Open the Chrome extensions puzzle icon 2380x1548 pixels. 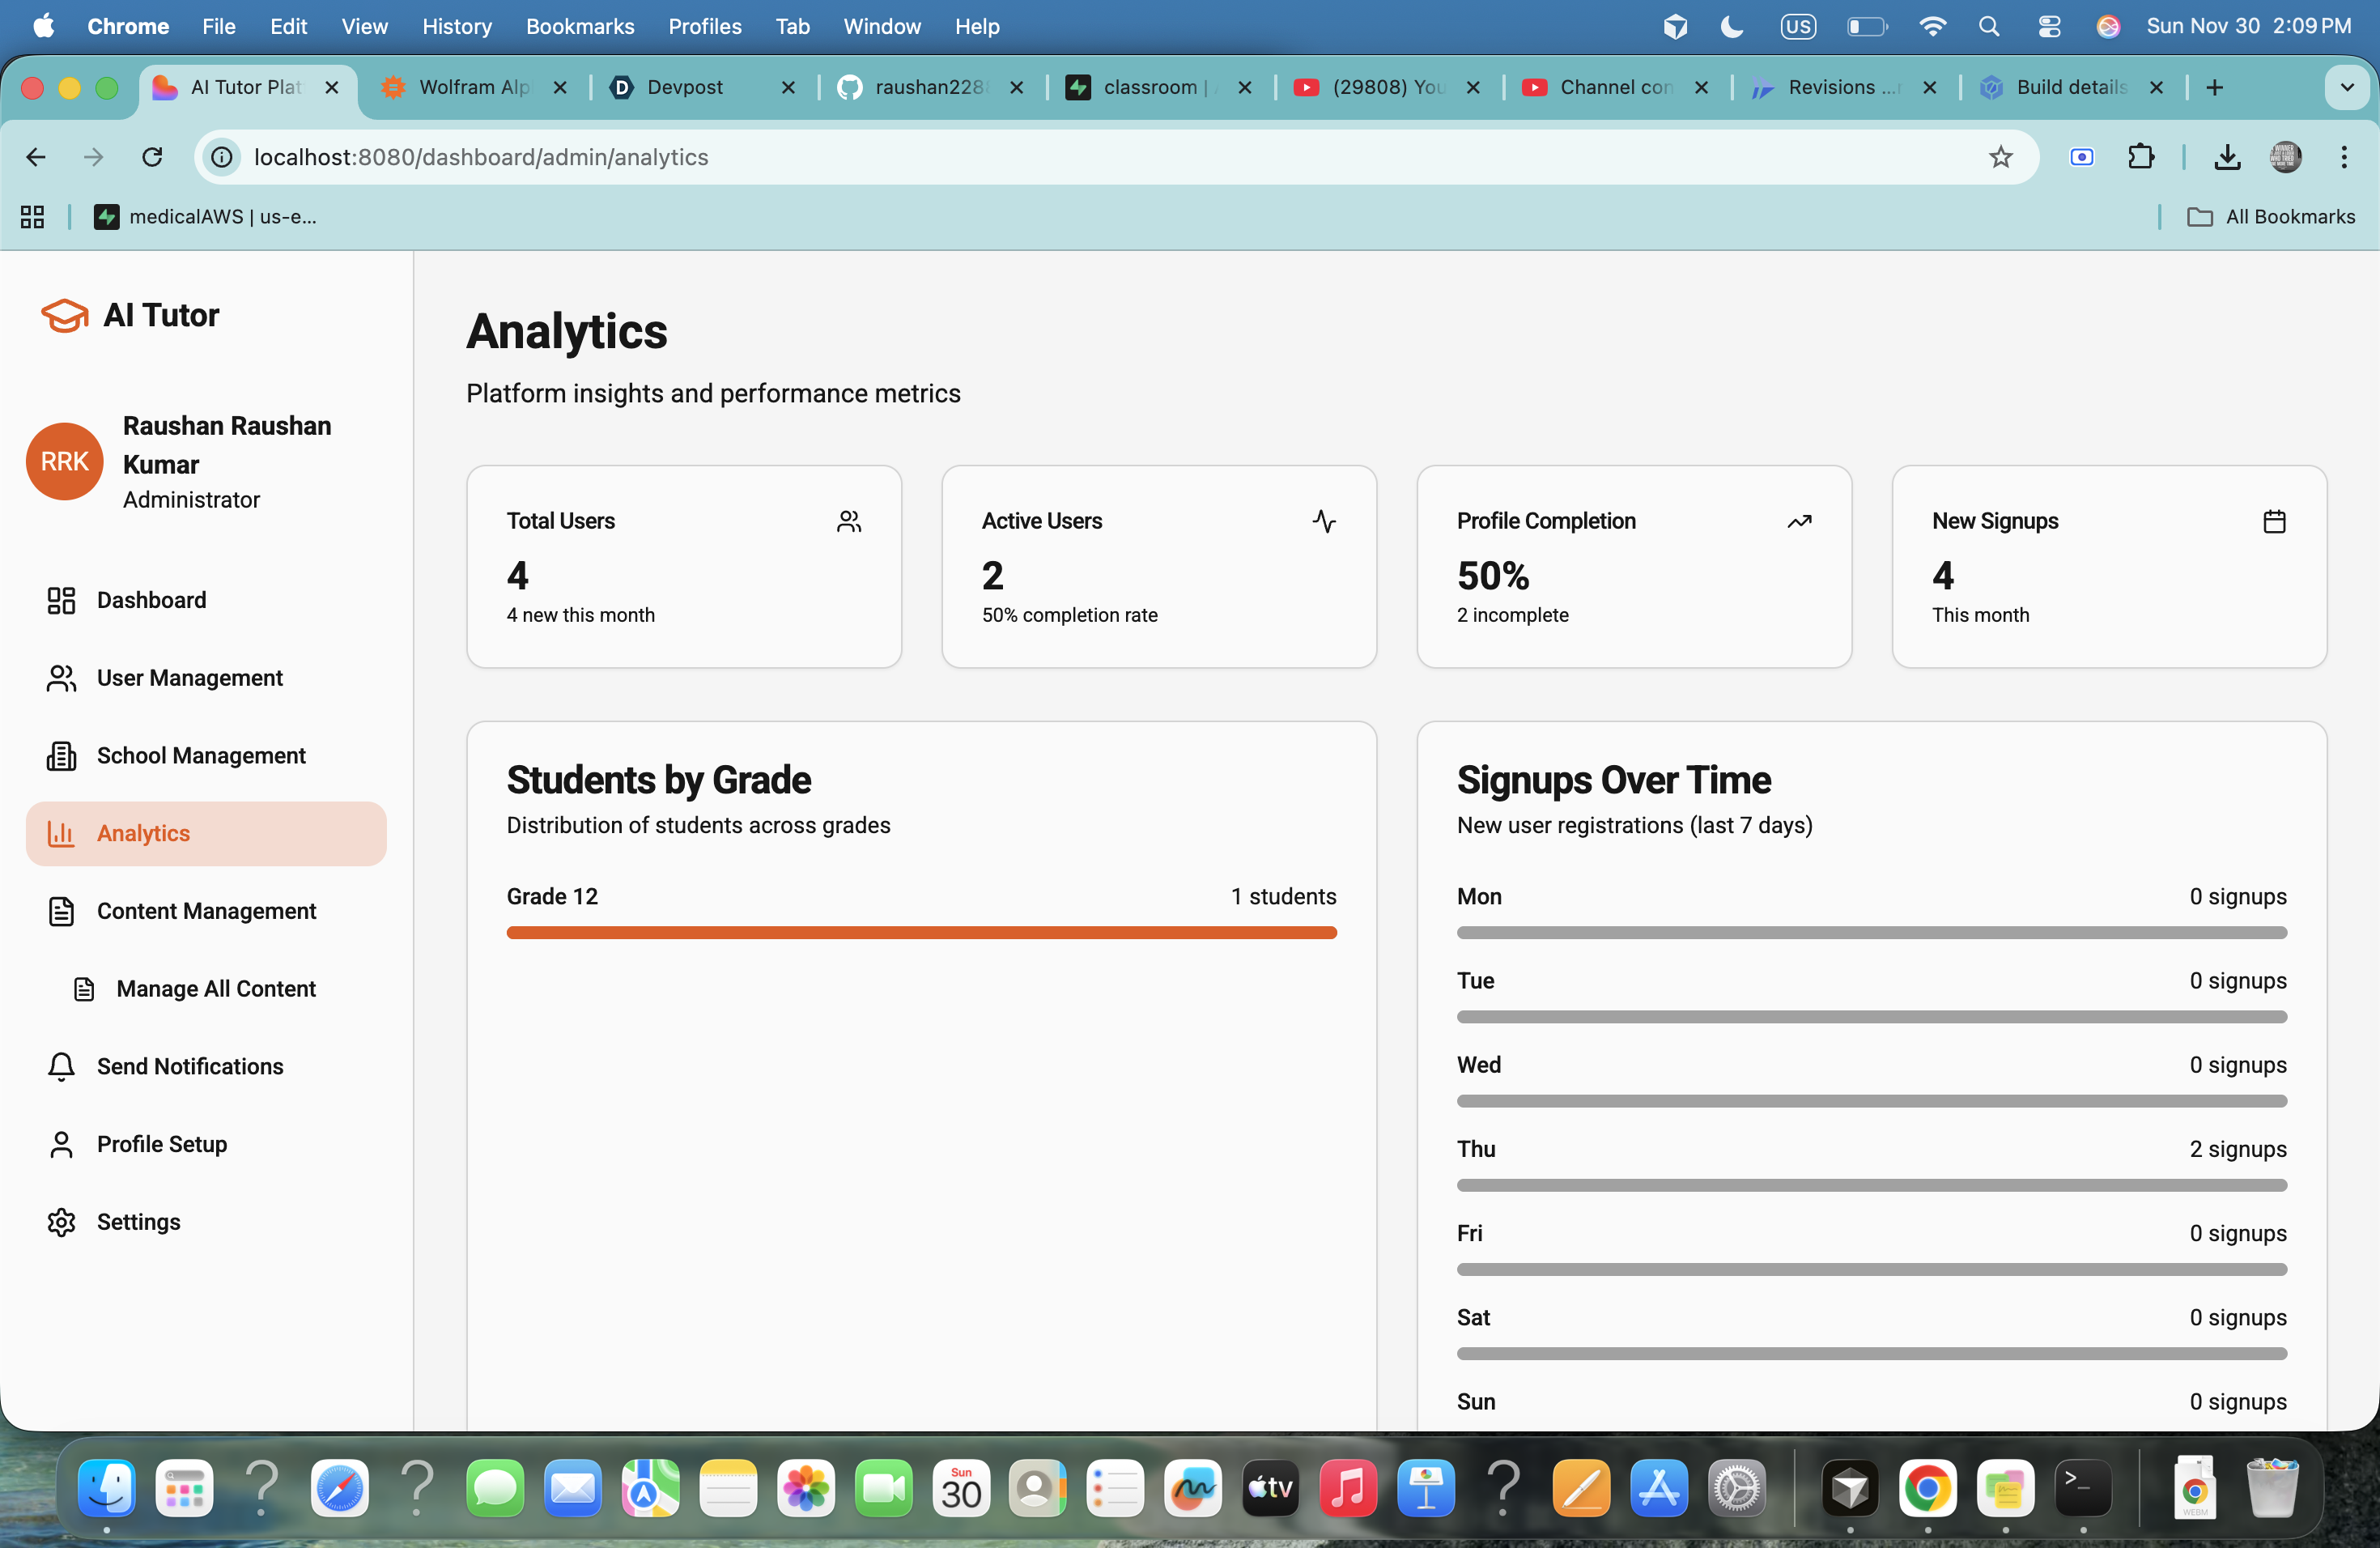coord(2141,157)
